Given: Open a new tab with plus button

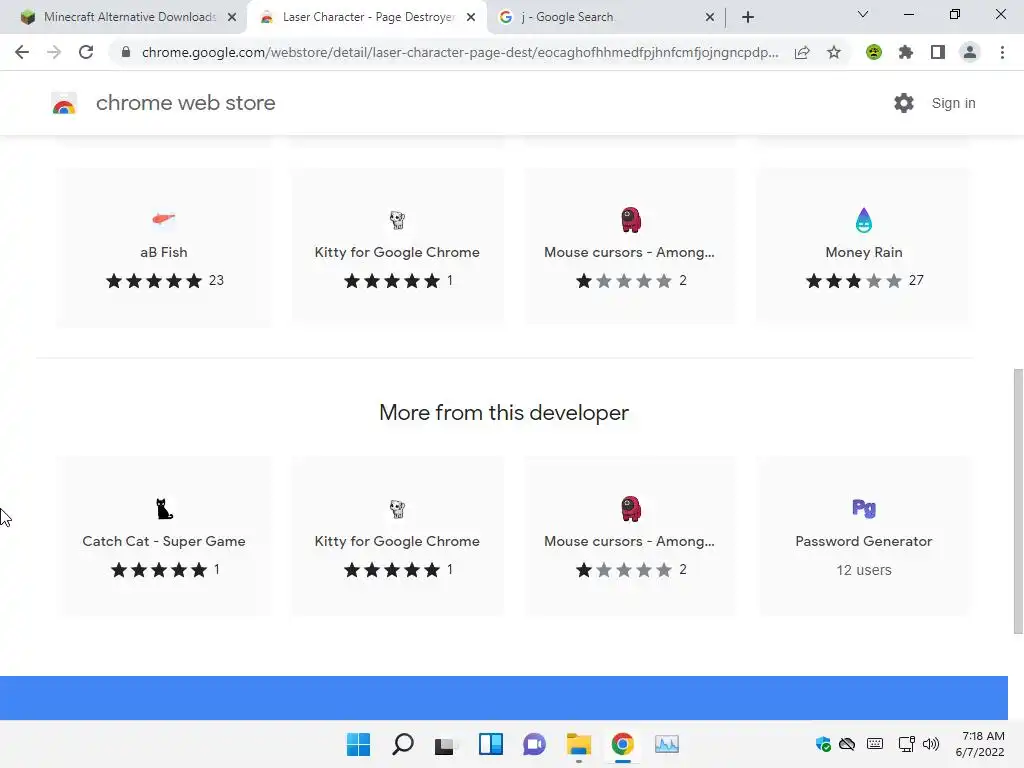Looking at the screenshot, I should point(748,18).
